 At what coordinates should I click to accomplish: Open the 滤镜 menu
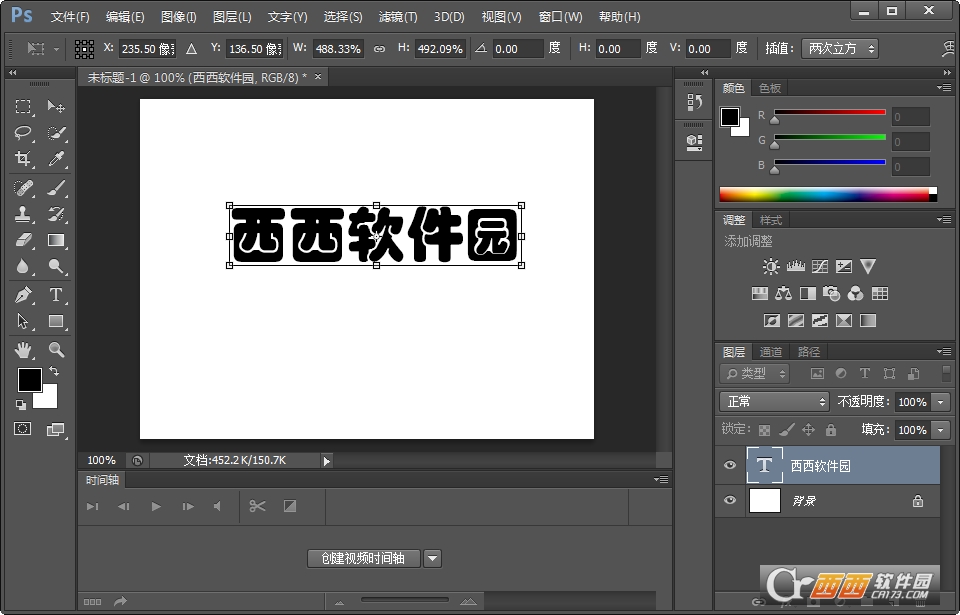point(396,16)
